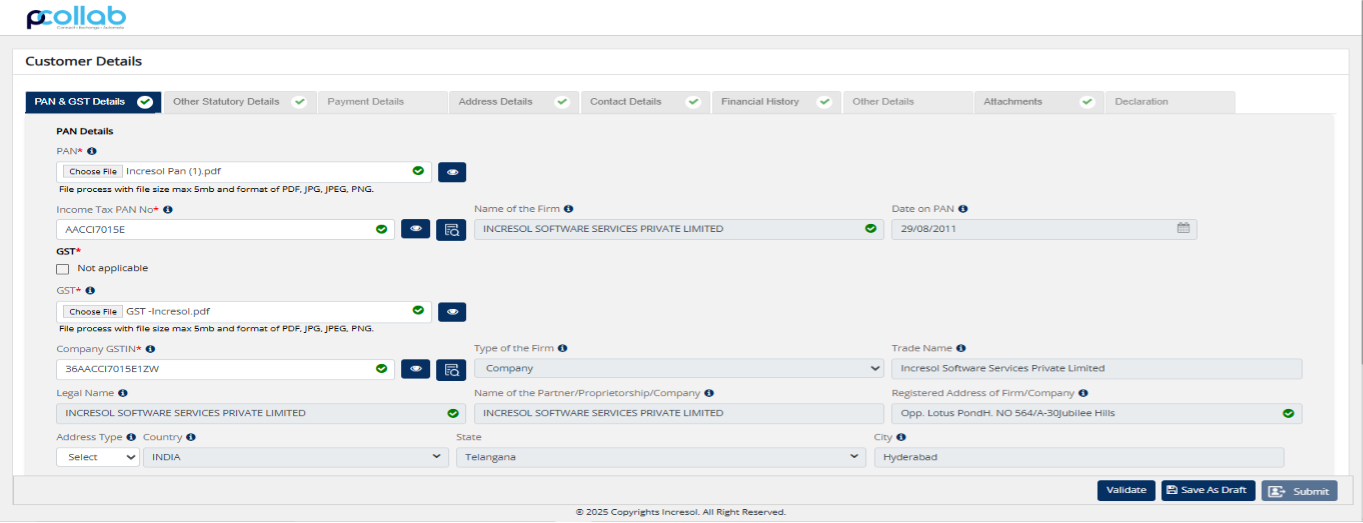This screenshot has height=523, width=1363.
Task: Open the Attachments tab
Action: point(1039,102)
